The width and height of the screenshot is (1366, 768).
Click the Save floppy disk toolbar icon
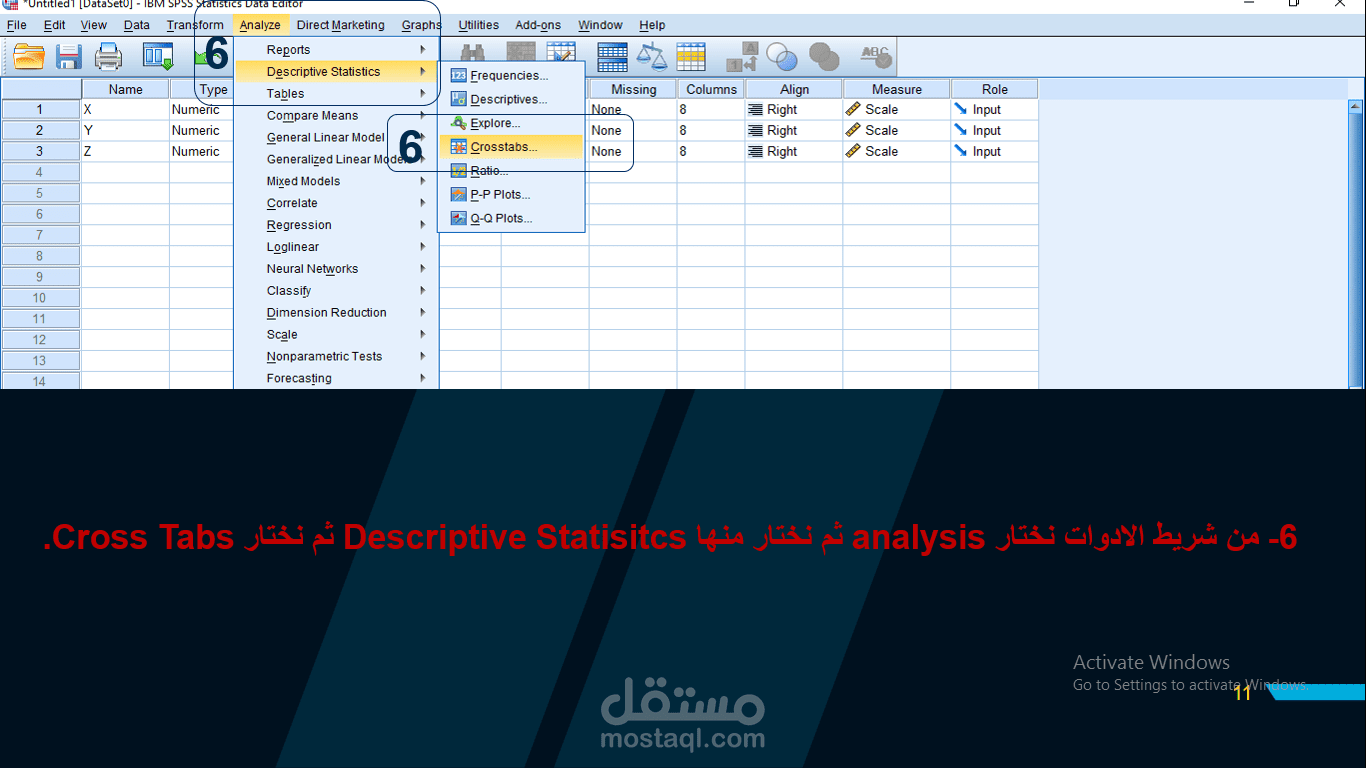(69, 57)
